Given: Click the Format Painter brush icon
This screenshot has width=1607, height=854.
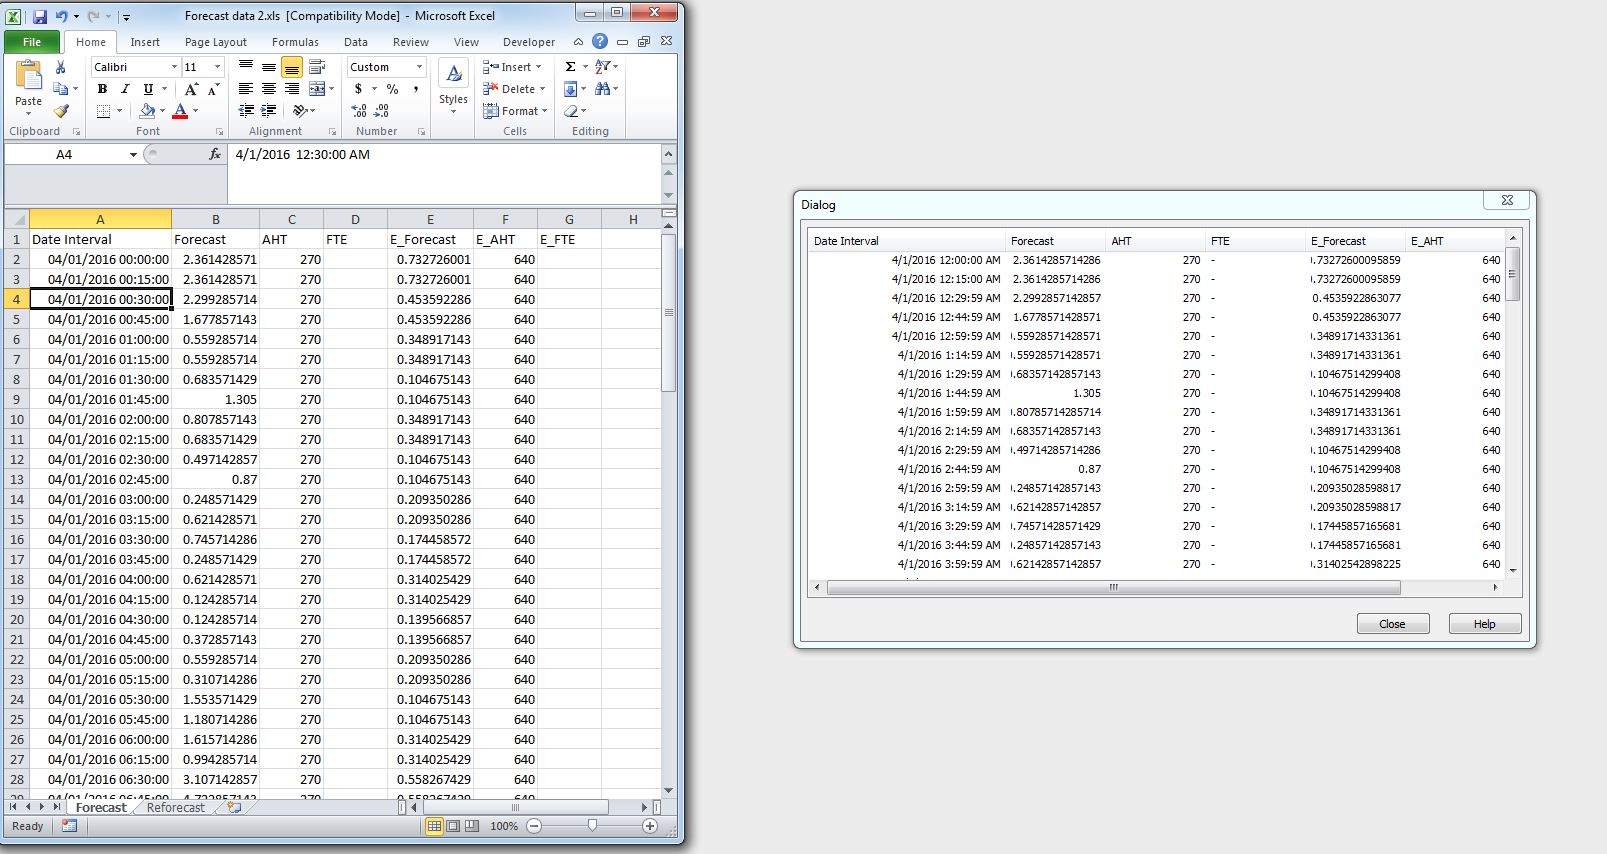Looking at the screenshot, I should click(61, 111).
